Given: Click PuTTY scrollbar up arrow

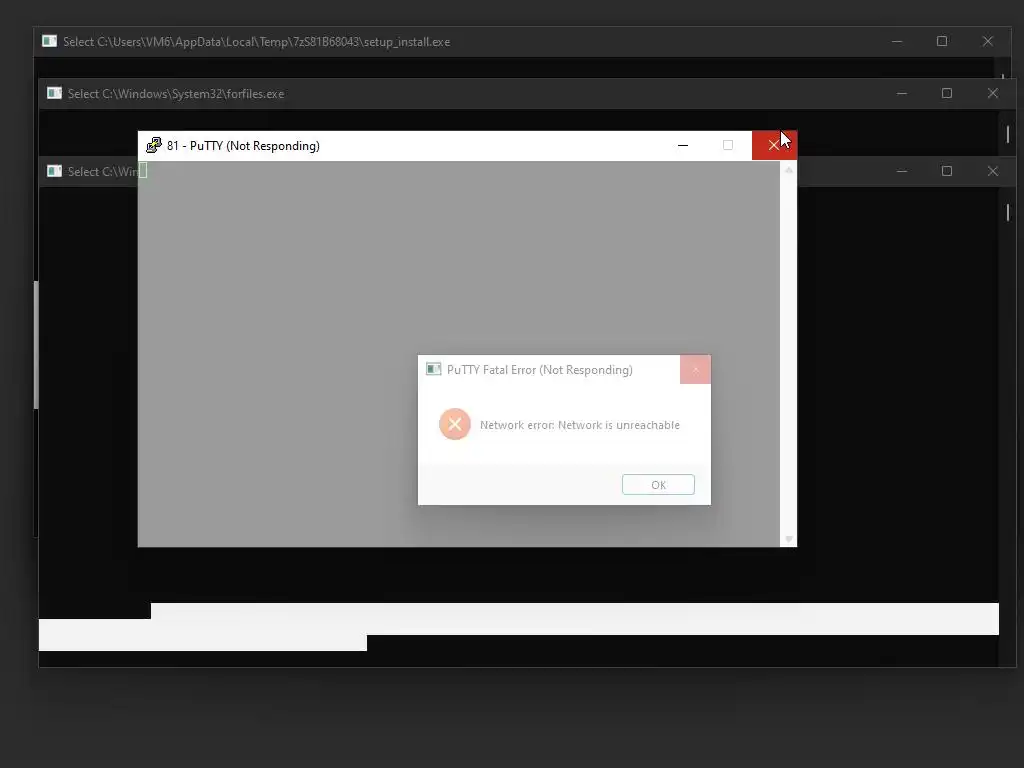Looking at the screenshot, I should (789, 170).
